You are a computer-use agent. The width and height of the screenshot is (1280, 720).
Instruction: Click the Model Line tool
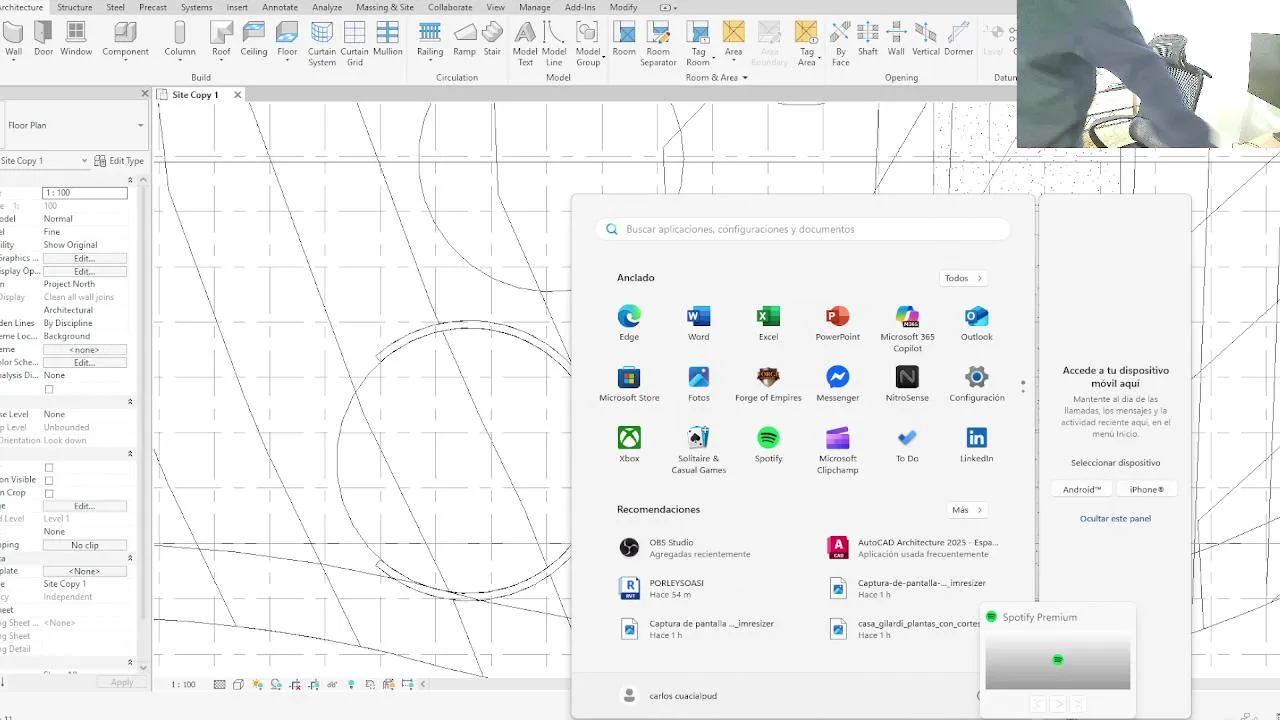(554, 44)
